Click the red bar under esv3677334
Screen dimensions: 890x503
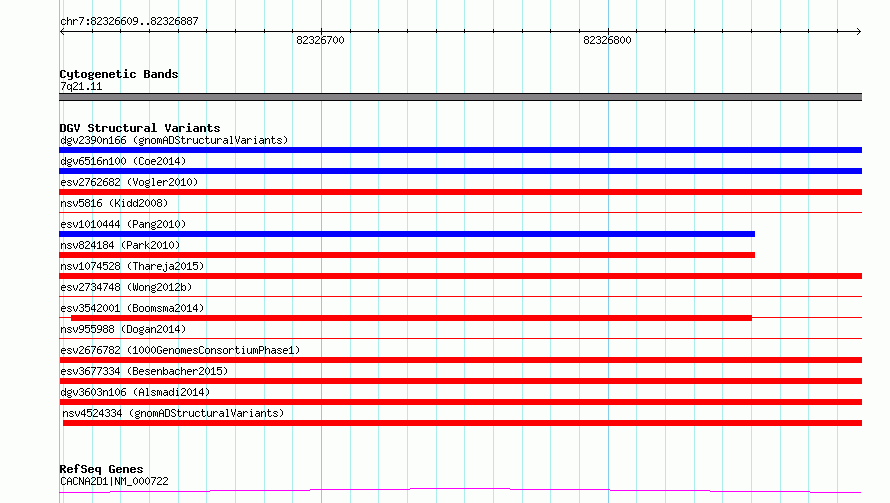coord(460,381)
